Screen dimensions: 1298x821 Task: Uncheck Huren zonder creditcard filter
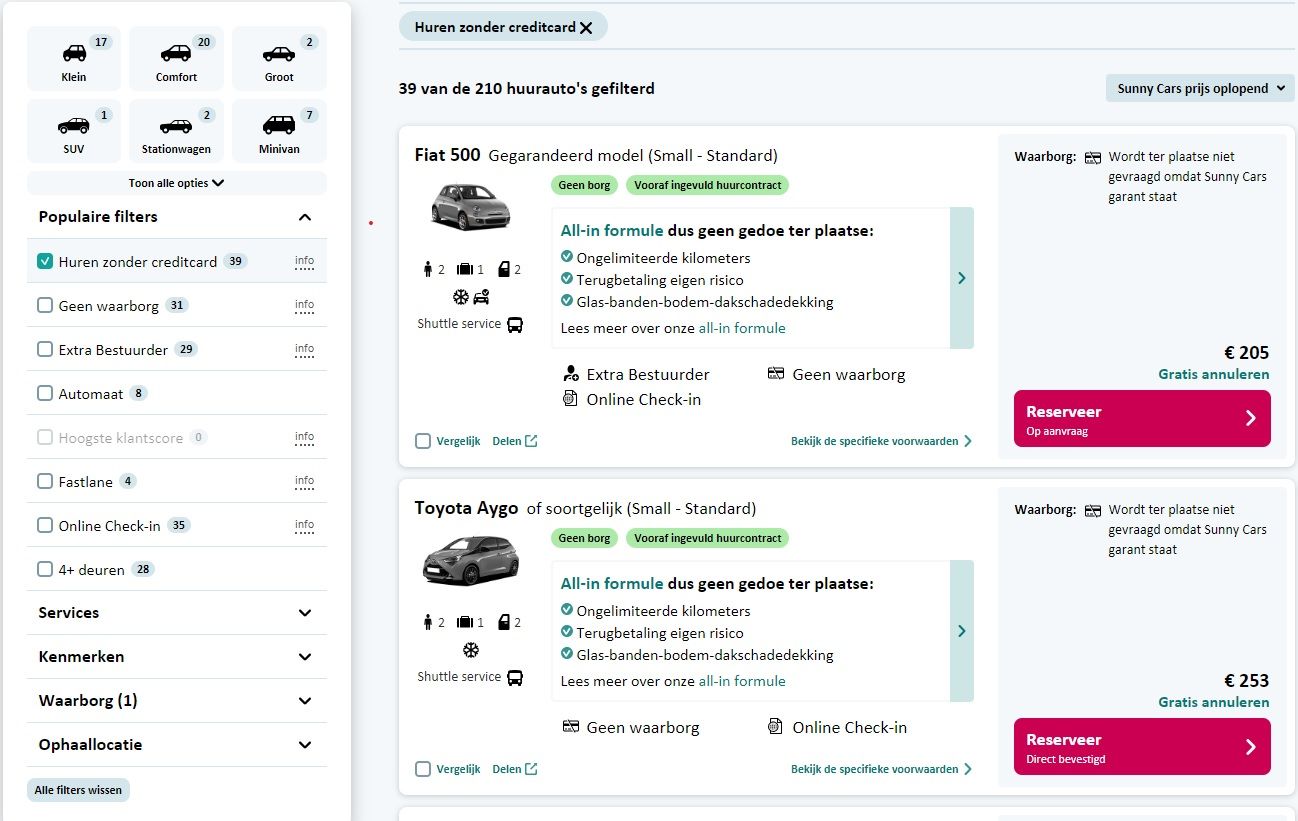coord(45,261)
